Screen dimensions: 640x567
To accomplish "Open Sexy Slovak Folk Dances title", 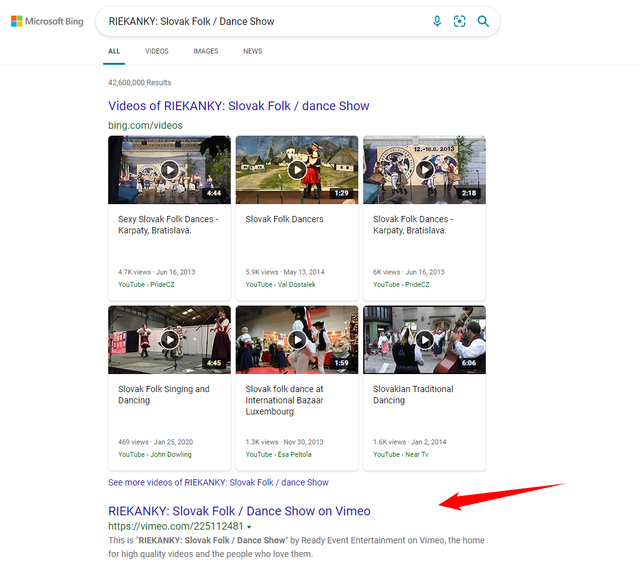I will (x=168, y=225).
